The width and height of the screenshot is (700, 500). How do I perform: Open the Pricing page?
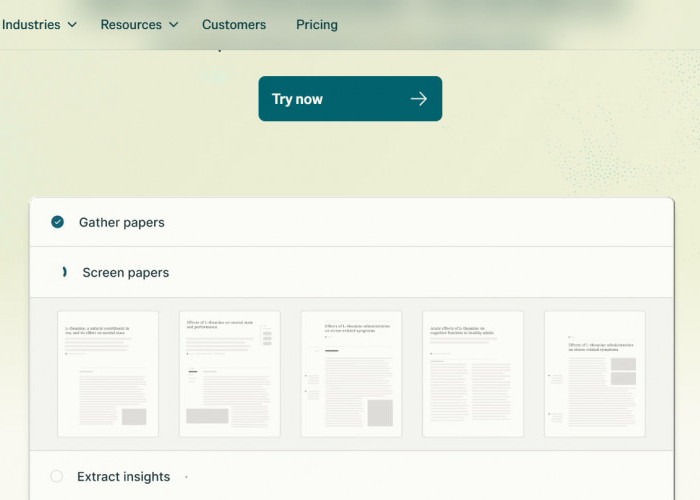click(317, 25)
